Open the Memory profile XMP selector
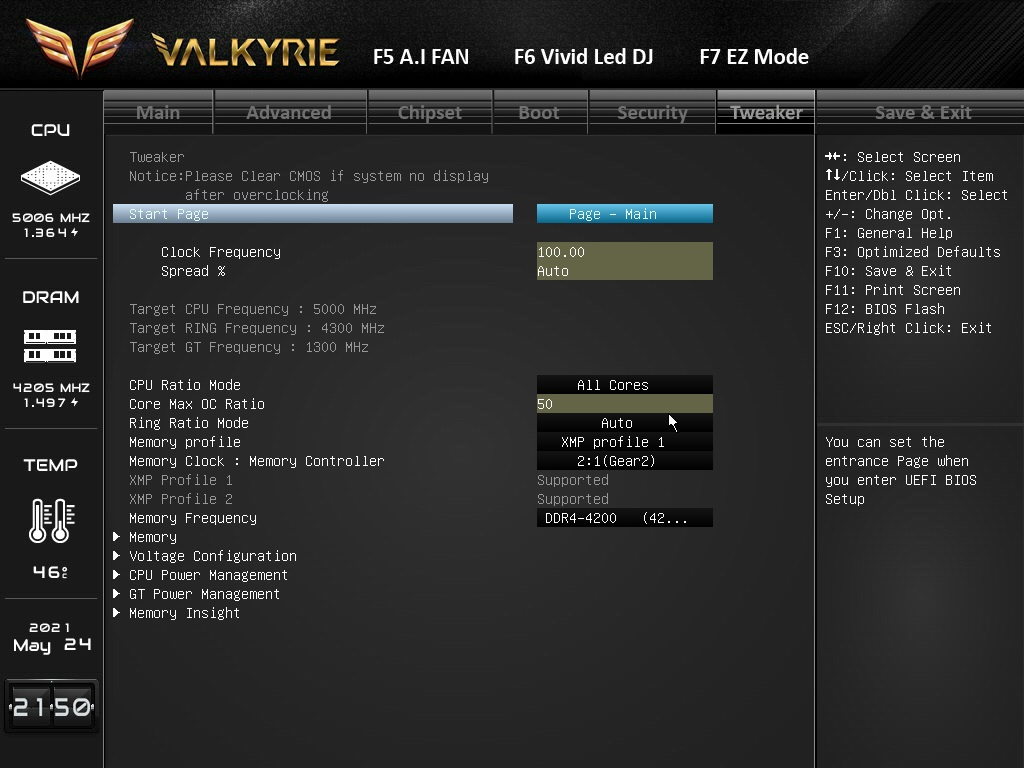The height and width of the screenshot is (768, 1024). coord(624,442)
